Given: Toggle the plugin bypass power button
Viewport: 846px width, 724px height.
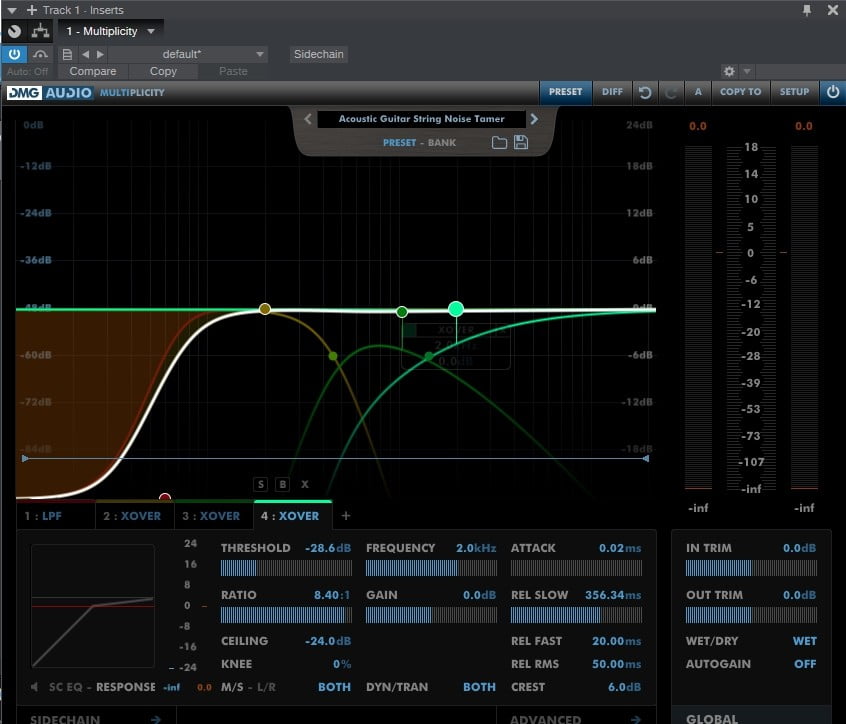Looking at the screenshot, I should 15,54.
